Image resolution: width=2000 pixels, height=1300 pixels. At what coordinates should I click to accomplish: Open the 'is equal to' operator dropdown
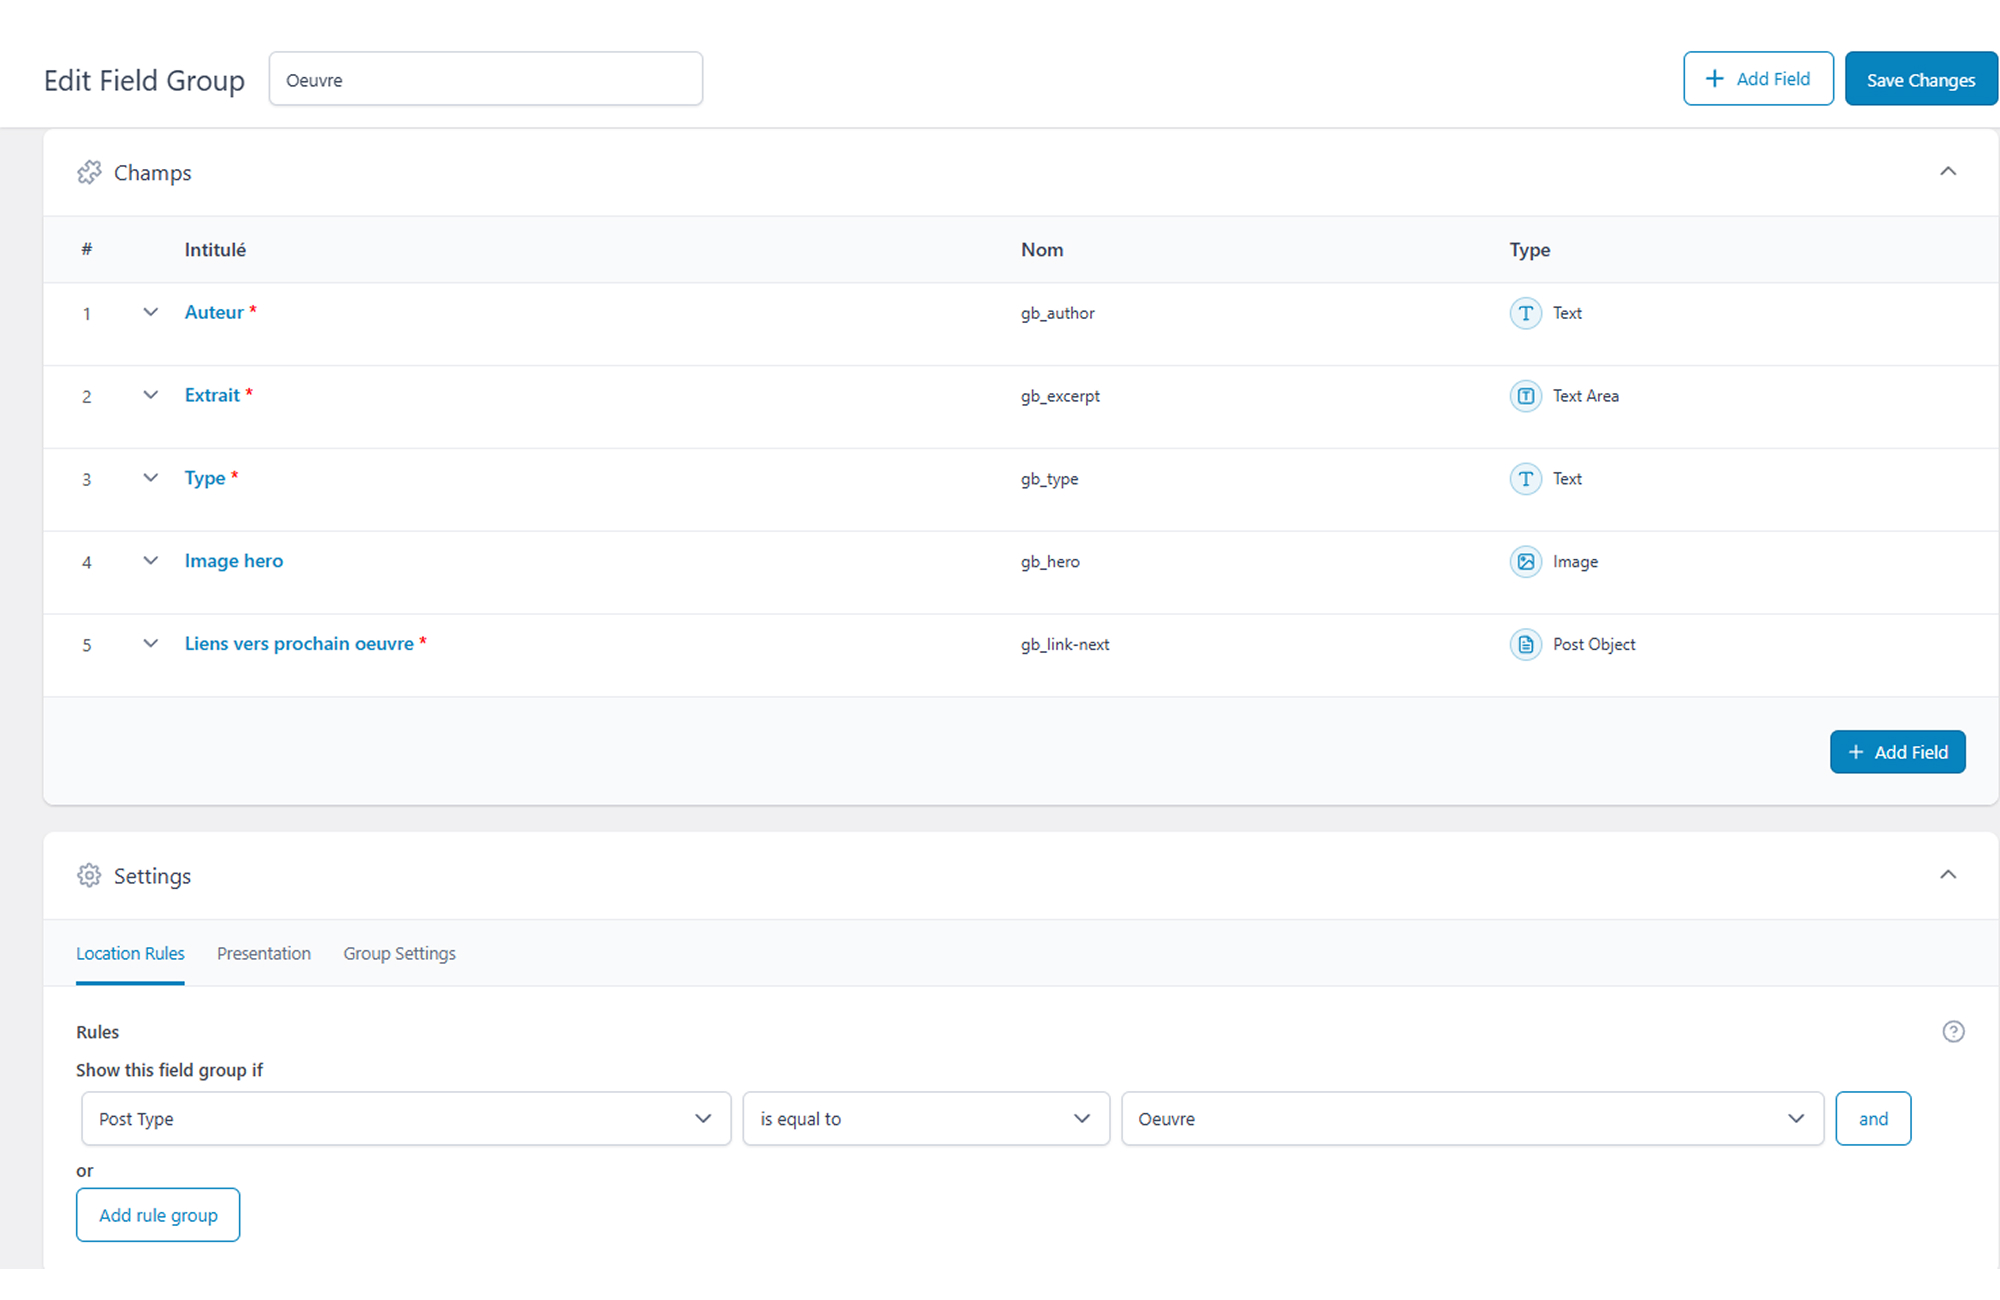click(925, 1119)
